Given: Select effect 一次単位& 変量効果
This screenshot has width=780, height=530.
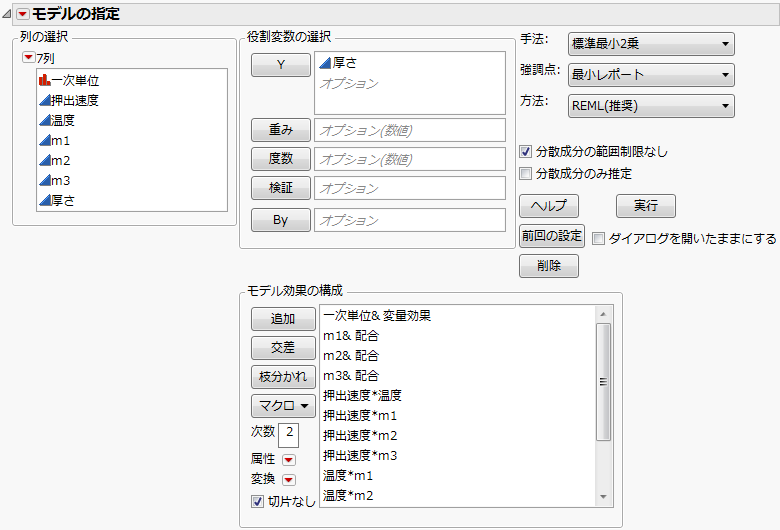Looking at the screenshot, I should point(377,316).
